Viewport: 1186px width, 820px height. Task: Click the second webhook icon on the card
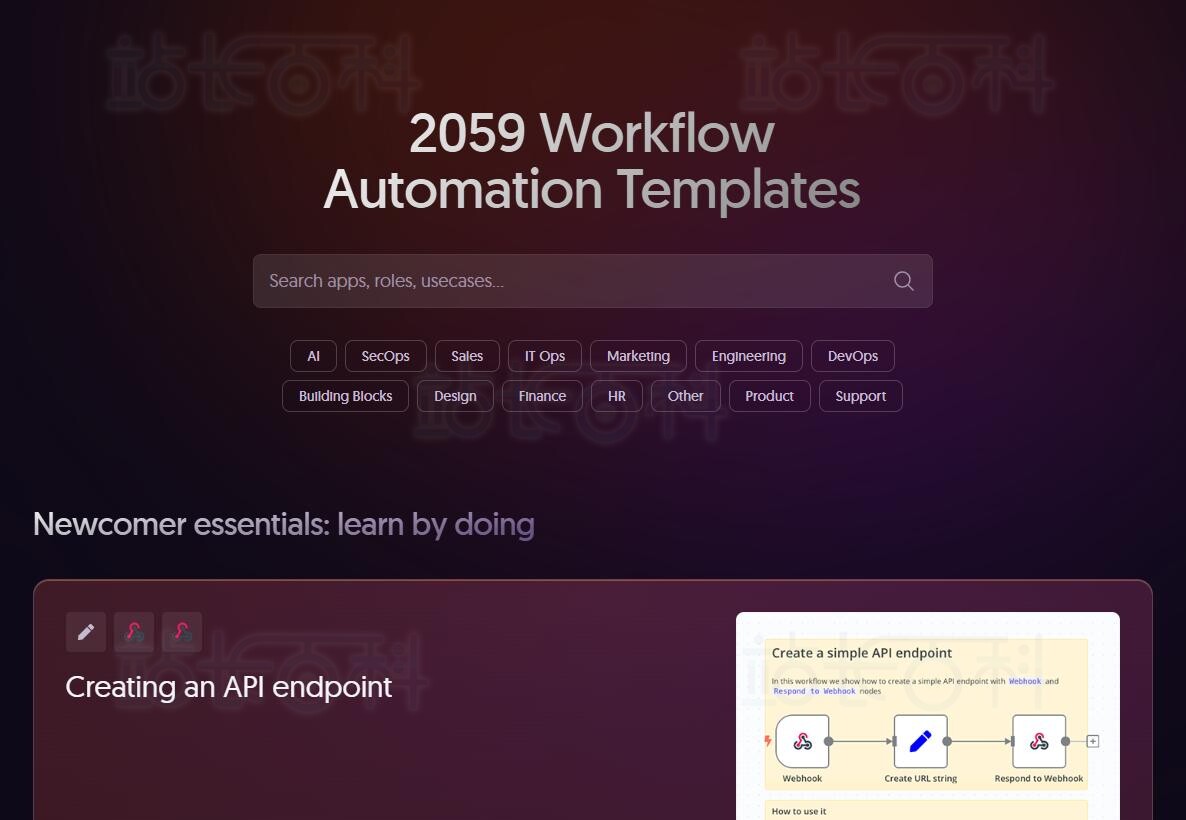(182, 632)
